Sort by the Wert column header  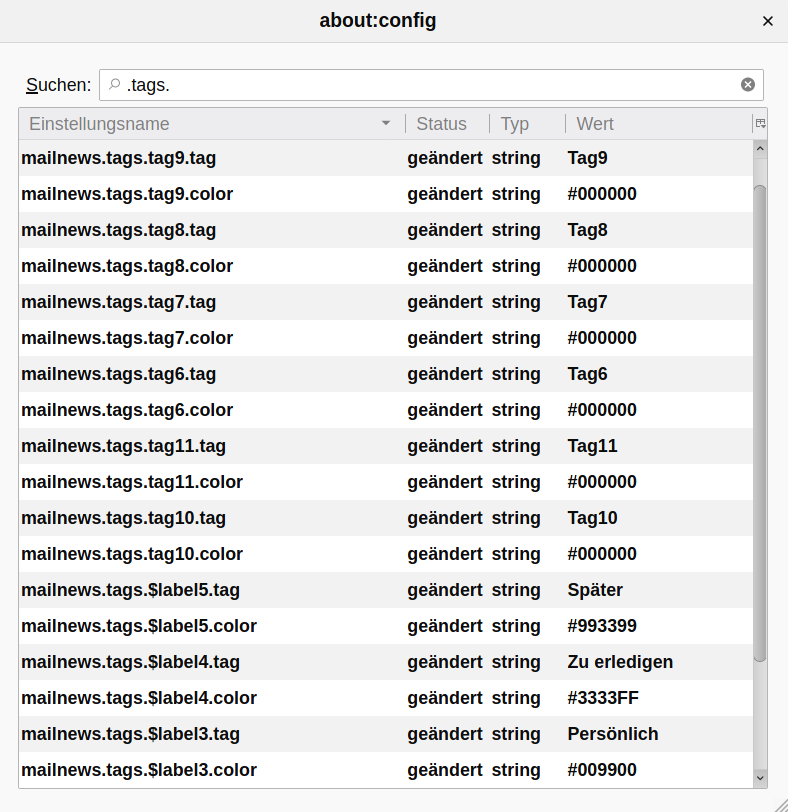596,124
